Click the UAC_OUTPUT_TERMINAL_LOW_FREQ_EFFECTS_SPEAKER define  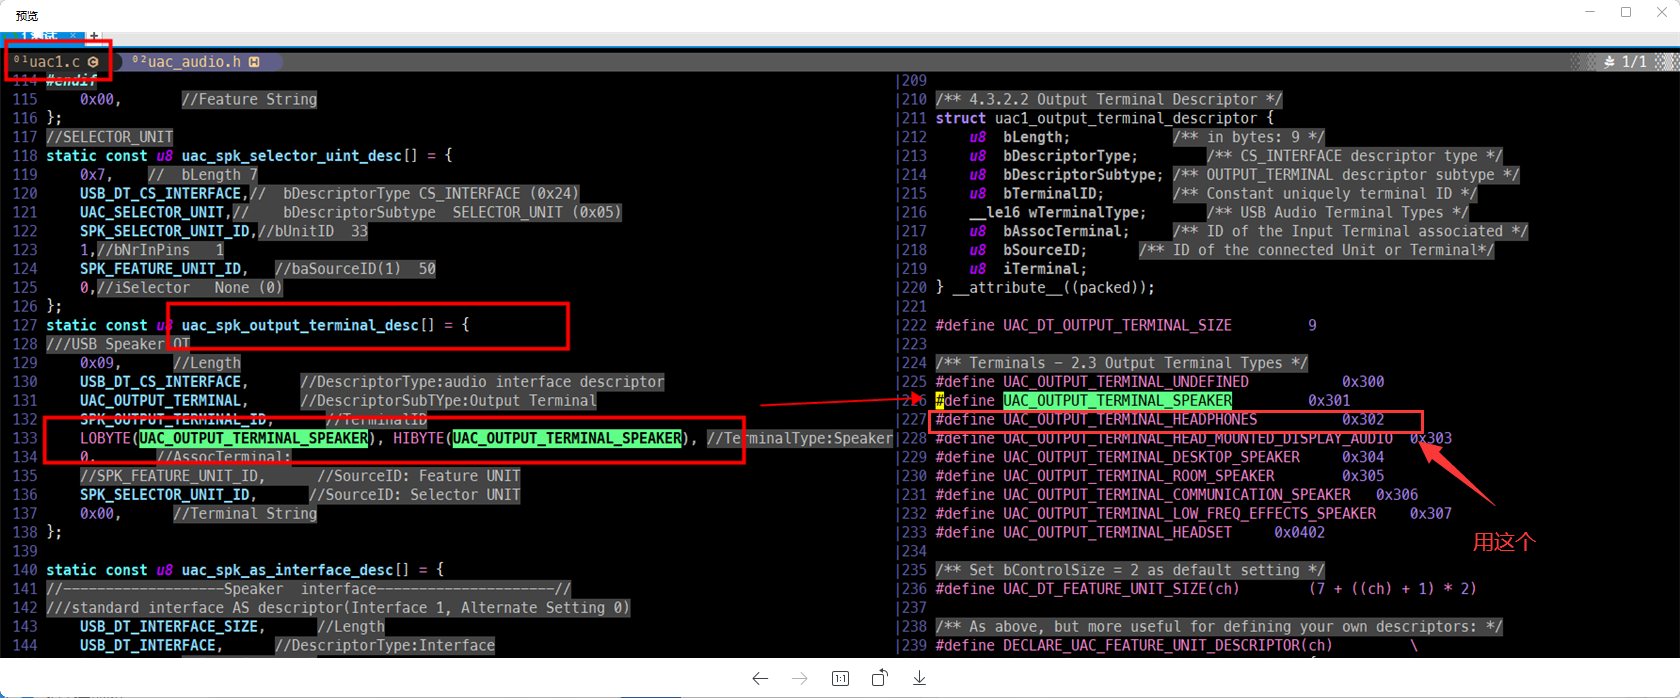pos(1194,514)
